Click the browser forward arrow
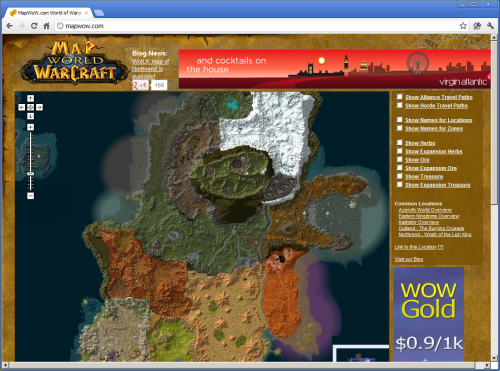 (22, 26)
